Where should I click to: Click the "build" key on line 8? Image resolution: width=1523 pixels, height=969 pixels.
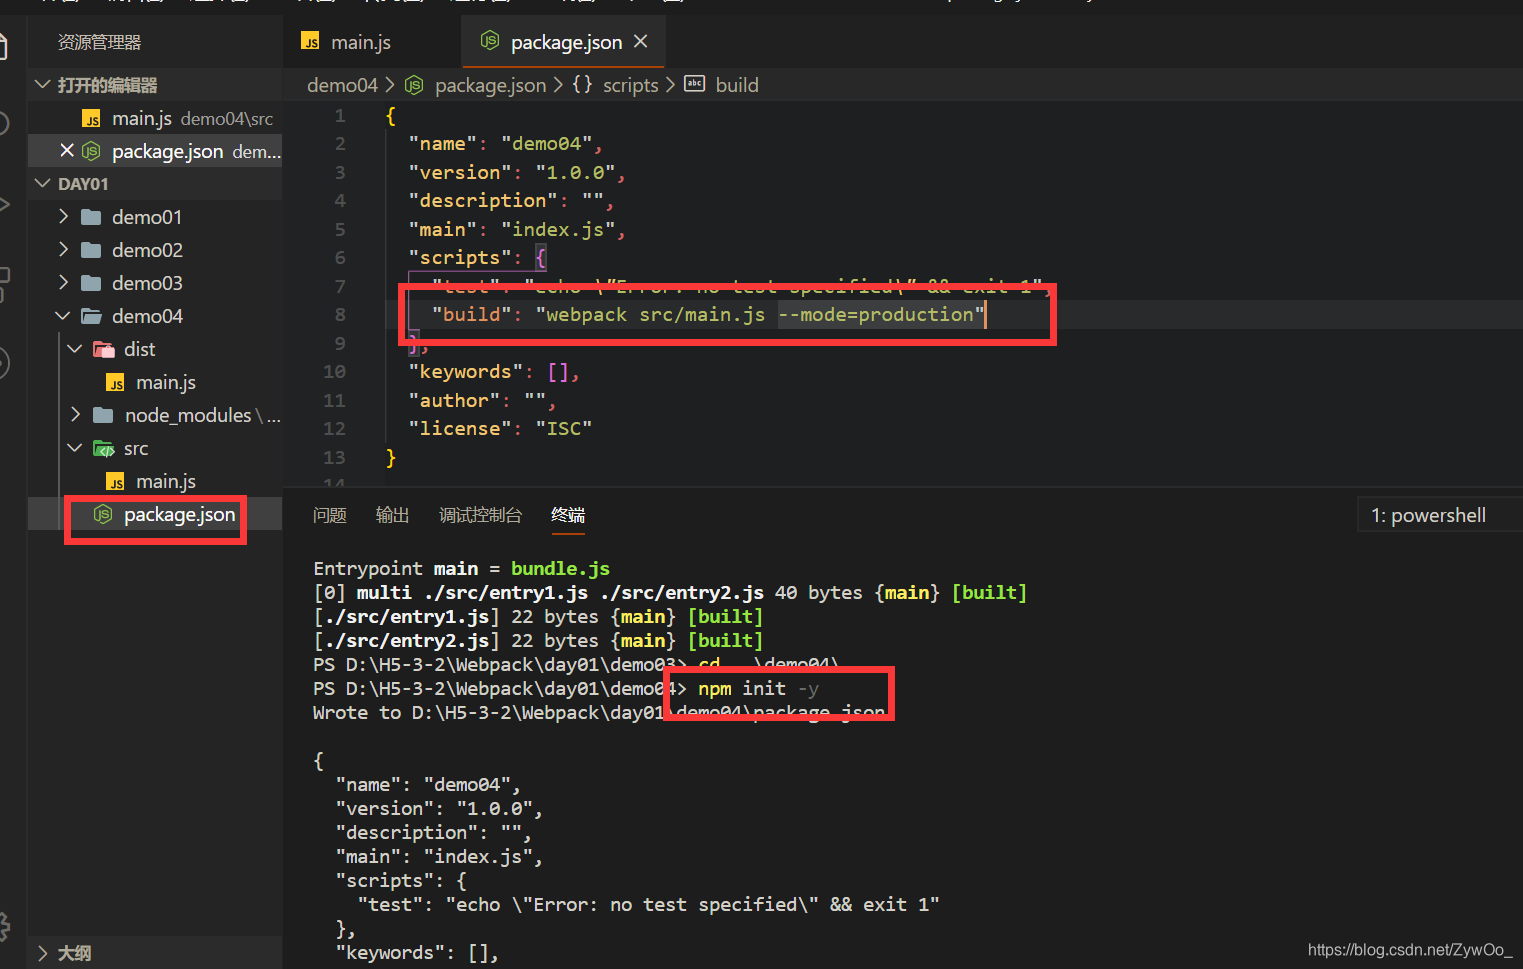tap(471, 314)
